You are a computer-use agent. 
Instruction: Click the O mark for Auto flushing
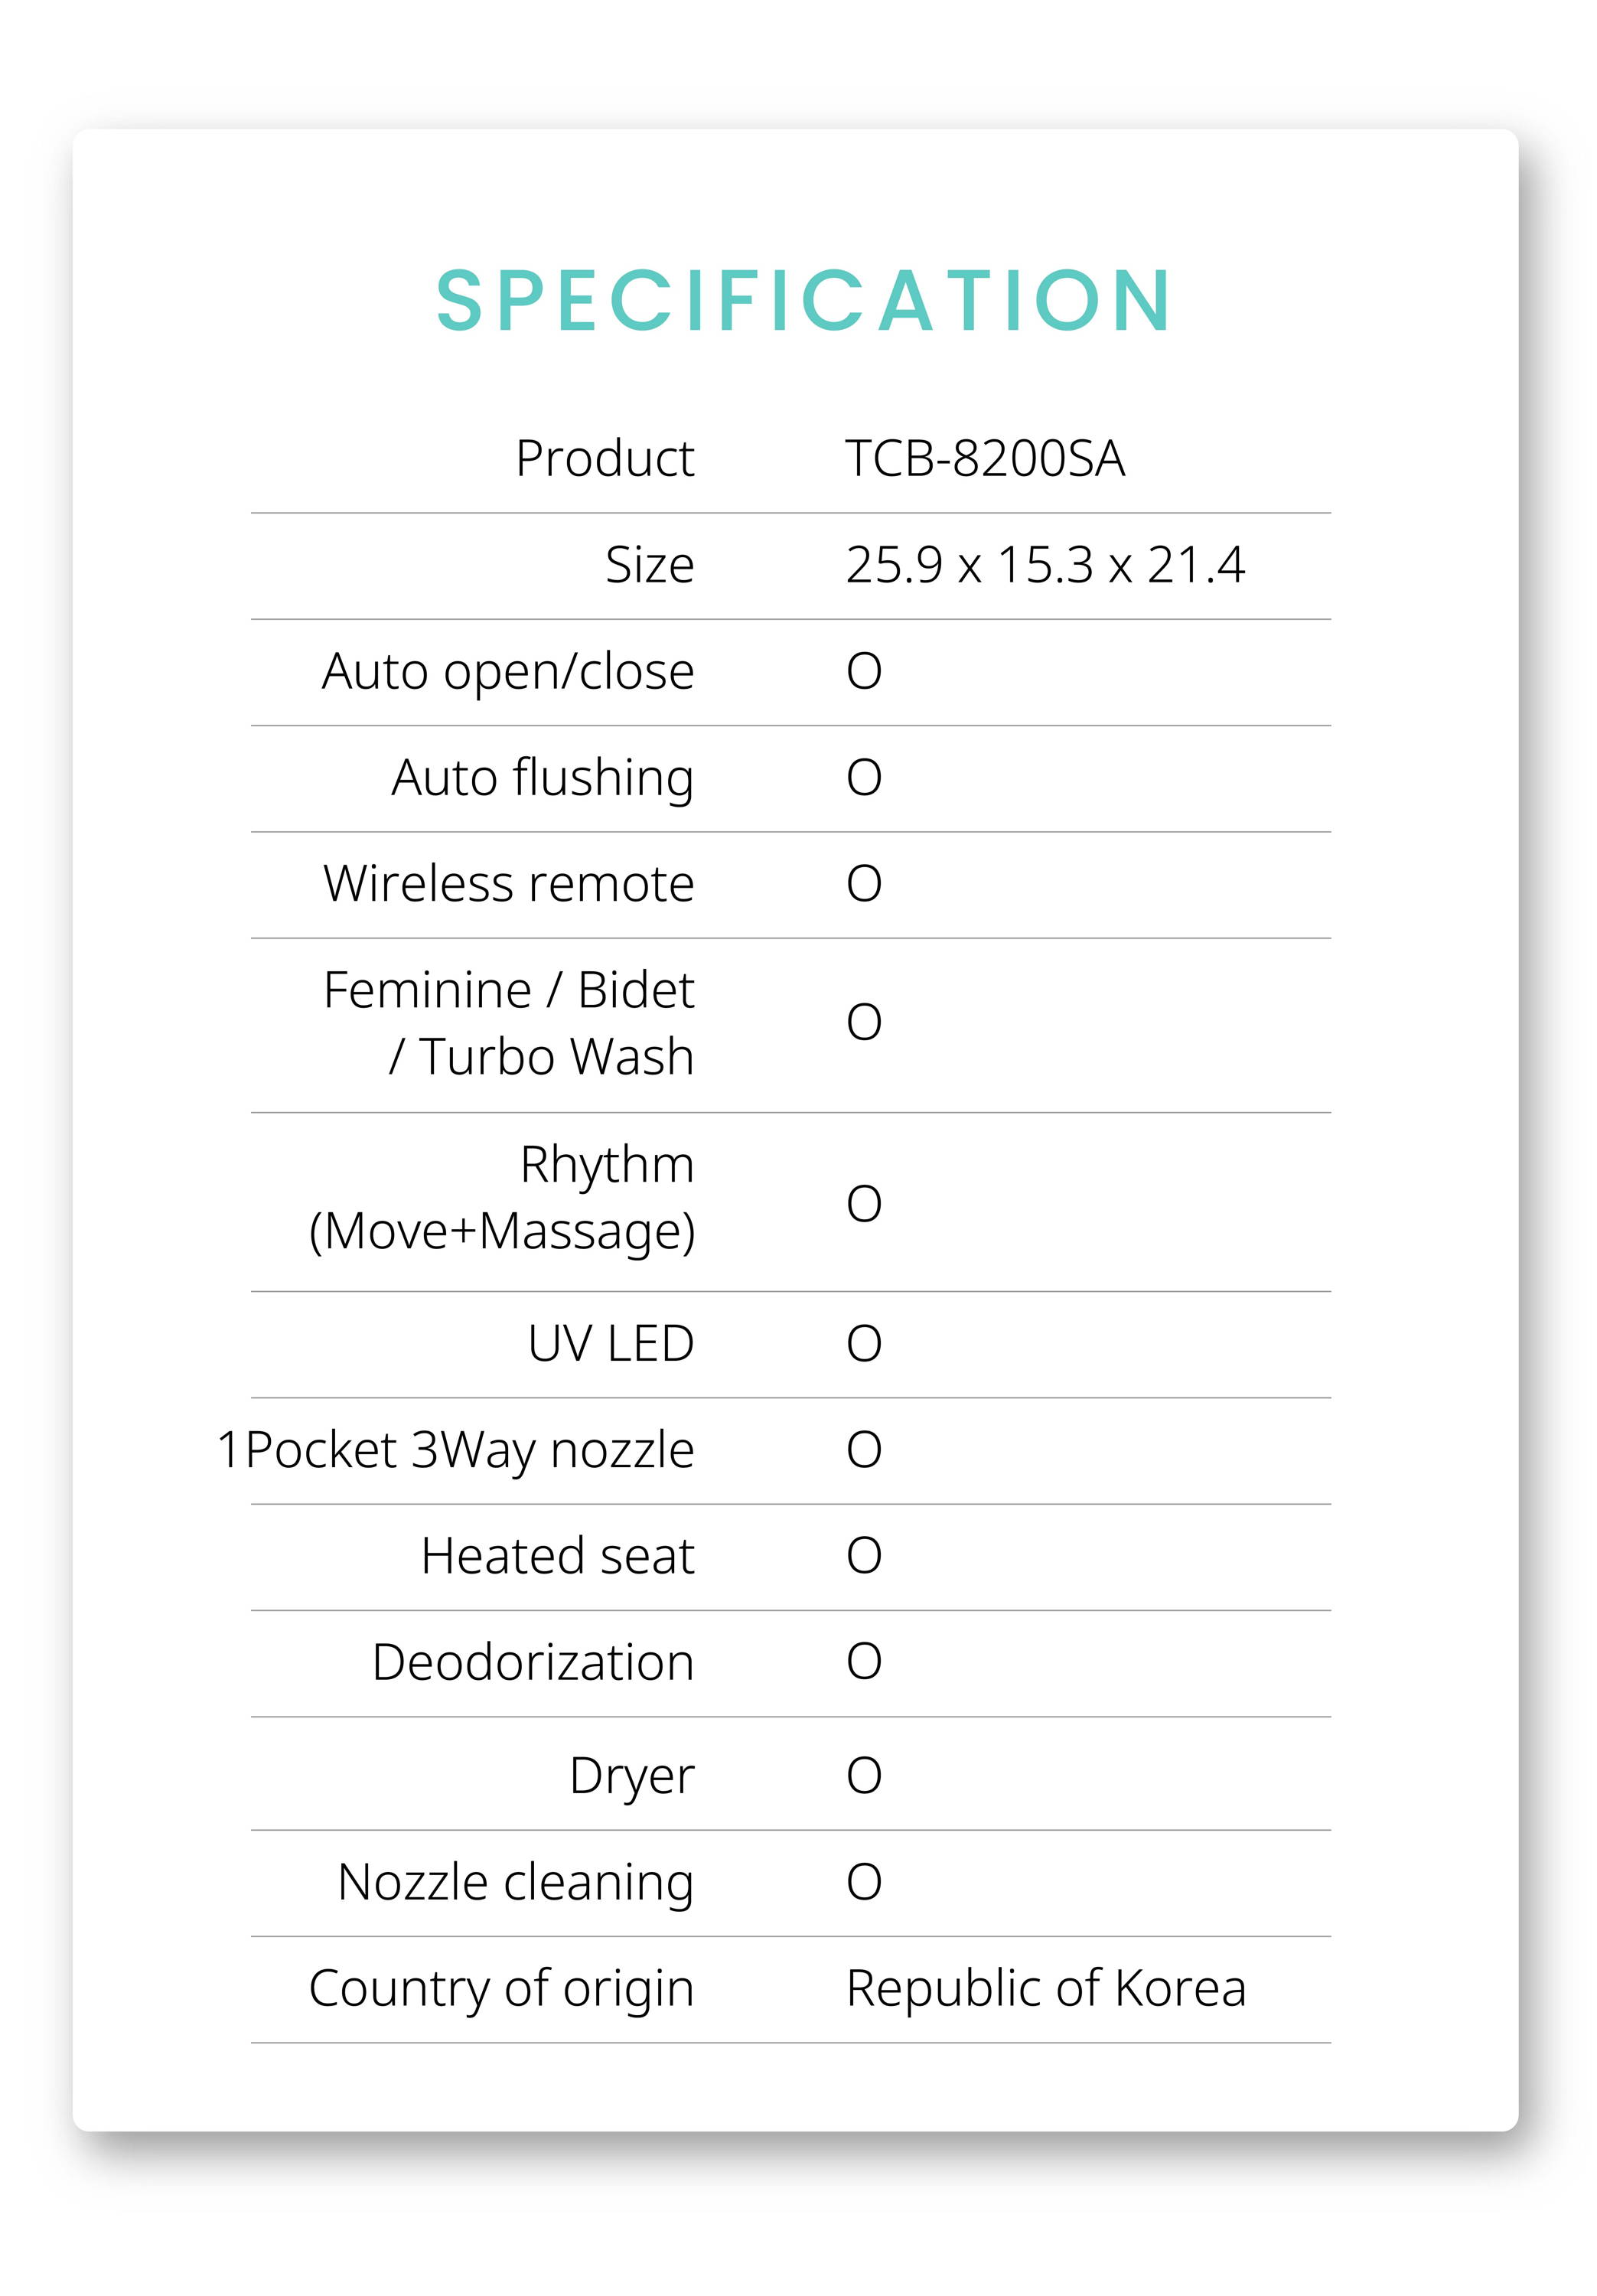tap(864, 777)
